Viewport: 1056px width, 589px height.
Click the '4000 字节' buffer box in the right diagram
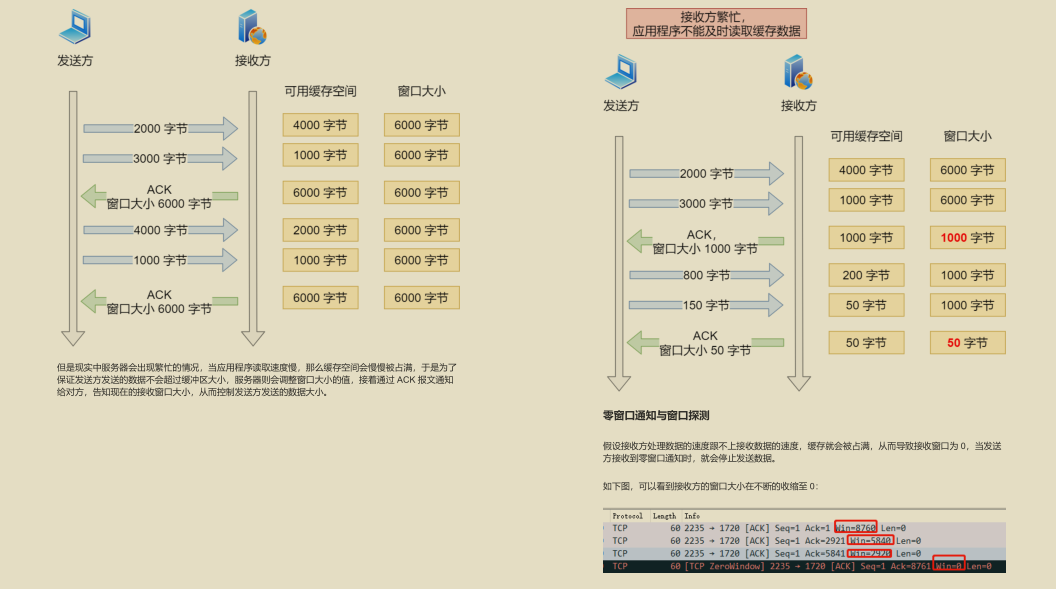coord(866,170)
